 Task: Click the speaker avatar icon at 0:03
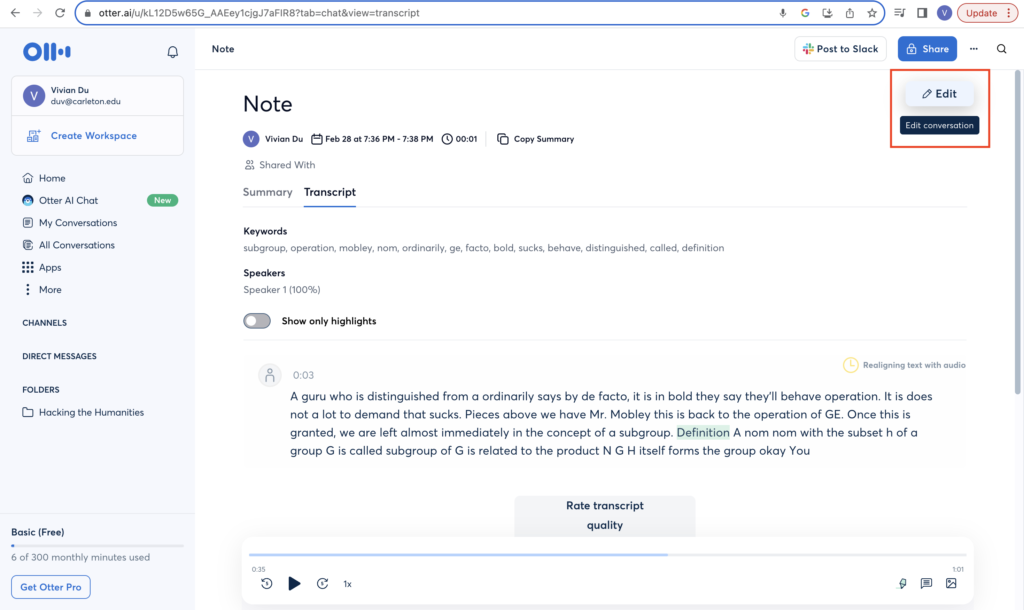(269, 375)
